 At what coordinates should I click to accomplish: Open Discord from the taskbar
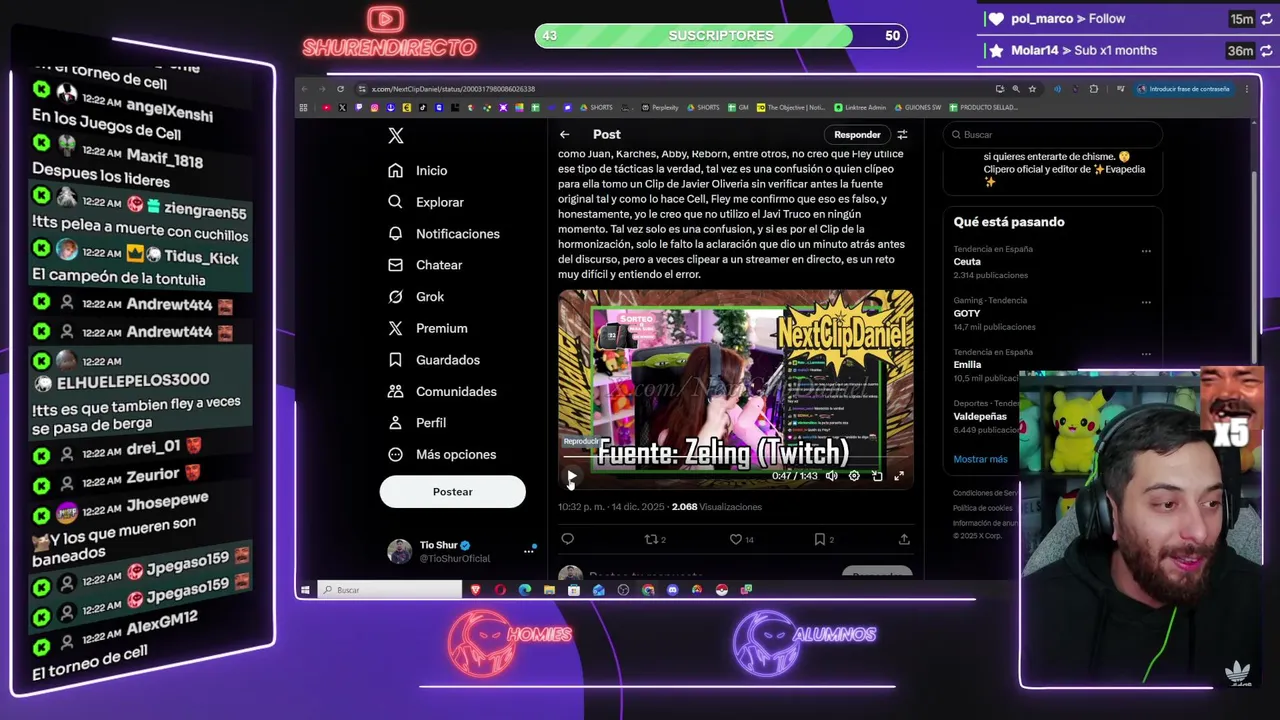coord(672,590)
